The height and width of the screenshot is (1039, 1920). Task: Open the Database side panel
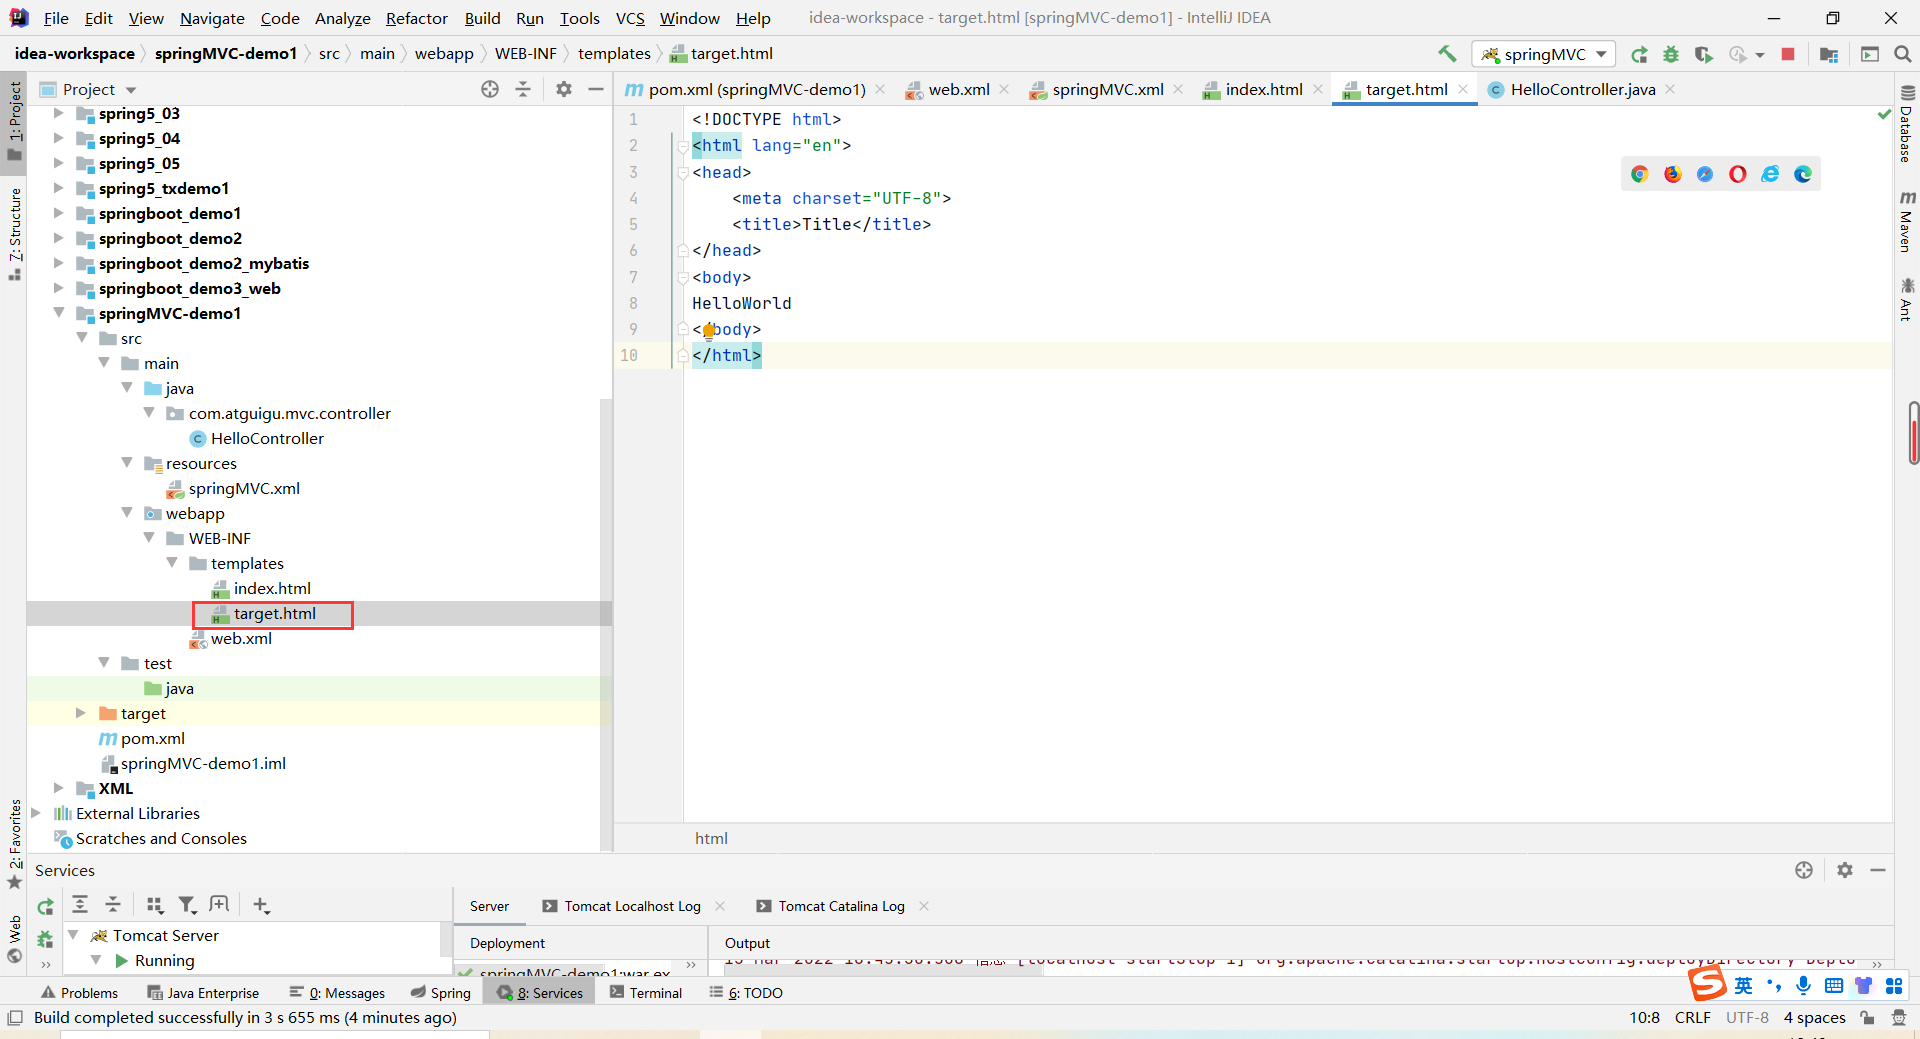tap(1907, 124)
